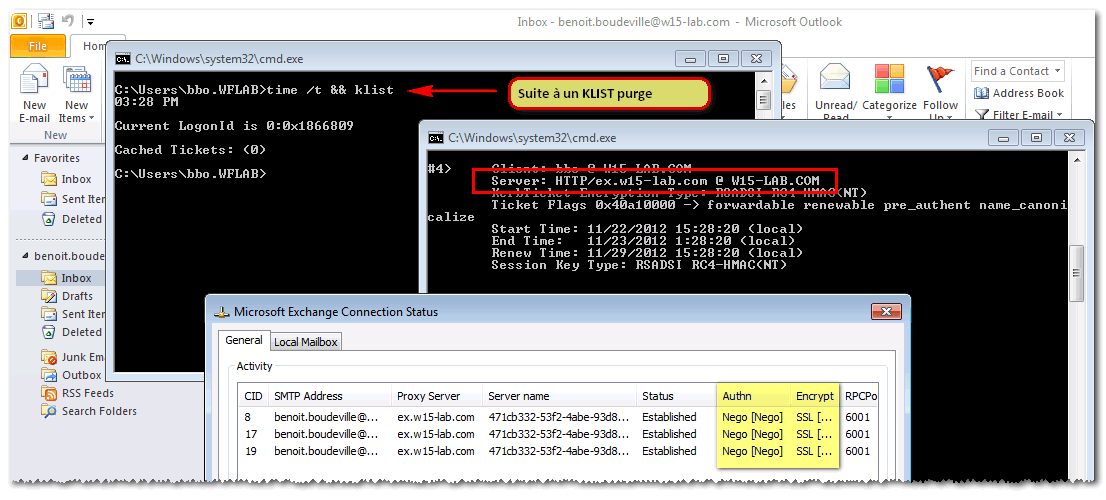Open the Find a Contact dropdown arrow
This screenshot has height=500, width=1106.
pos(1057,71)
